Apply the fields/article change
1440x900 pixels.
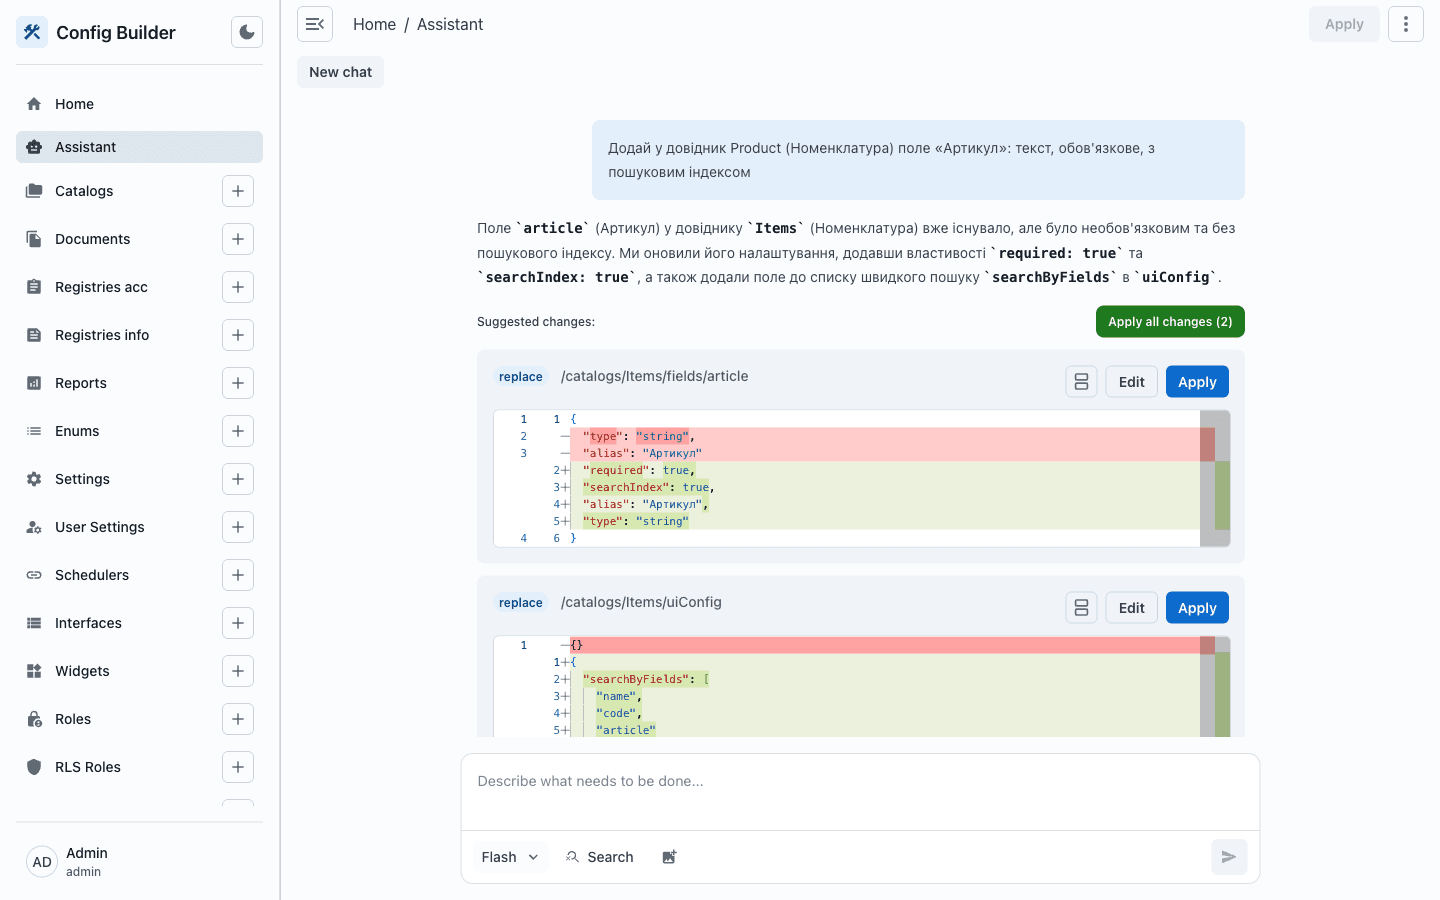1197,382
